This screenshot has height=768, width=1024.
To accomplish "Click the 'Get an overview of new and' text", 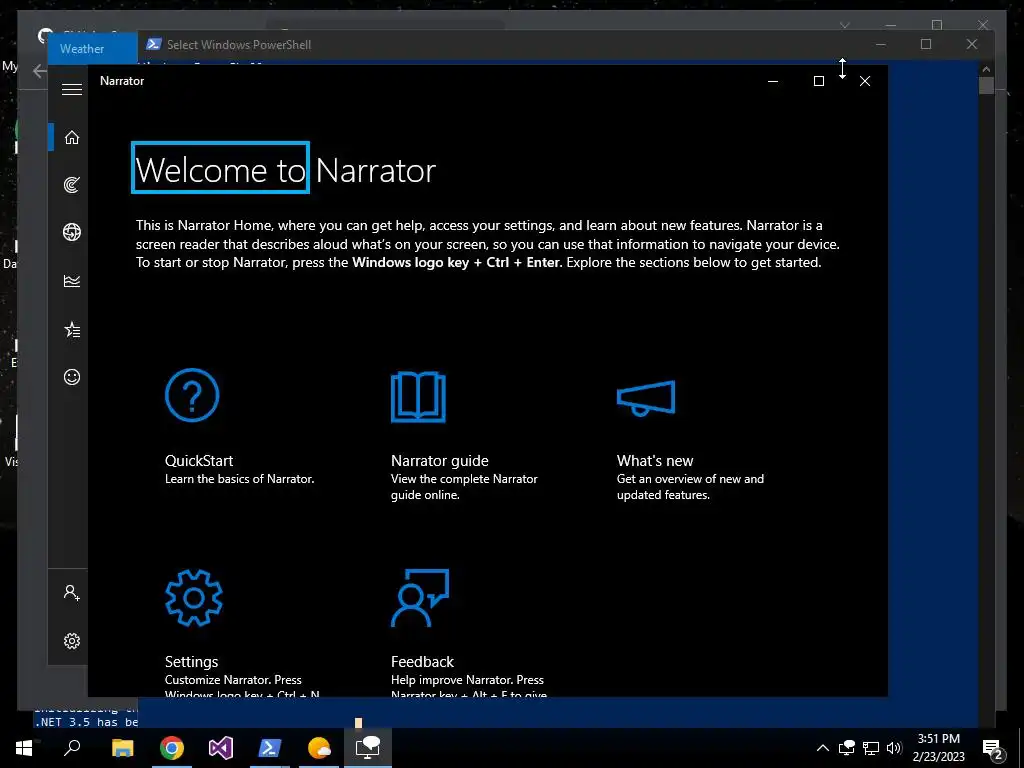I will click(690, 479).
